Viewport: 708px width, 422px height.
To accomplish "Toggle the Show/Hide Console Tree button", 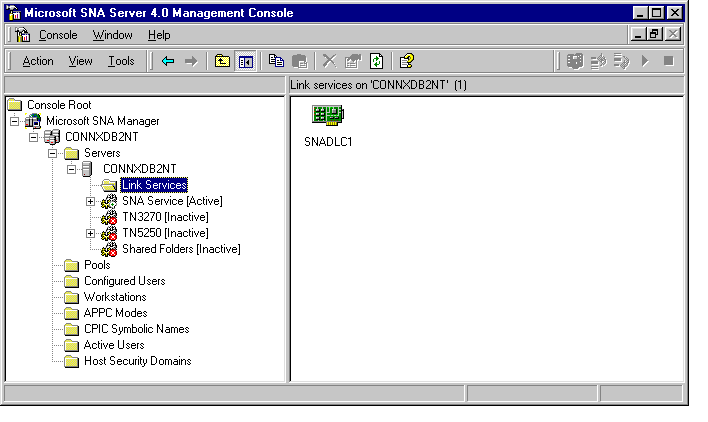I will 245,61.
